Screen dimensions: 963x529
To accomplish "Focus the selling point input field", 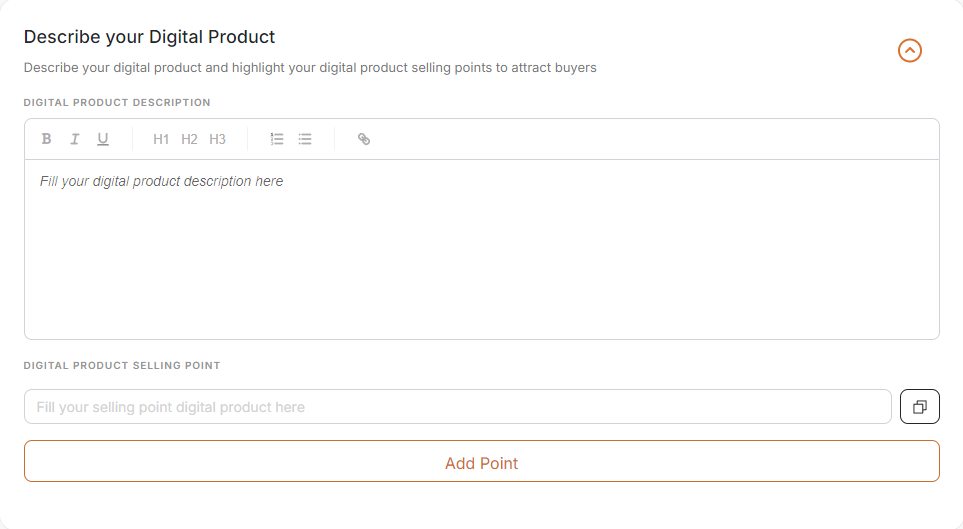I will [x=457, y=407].
